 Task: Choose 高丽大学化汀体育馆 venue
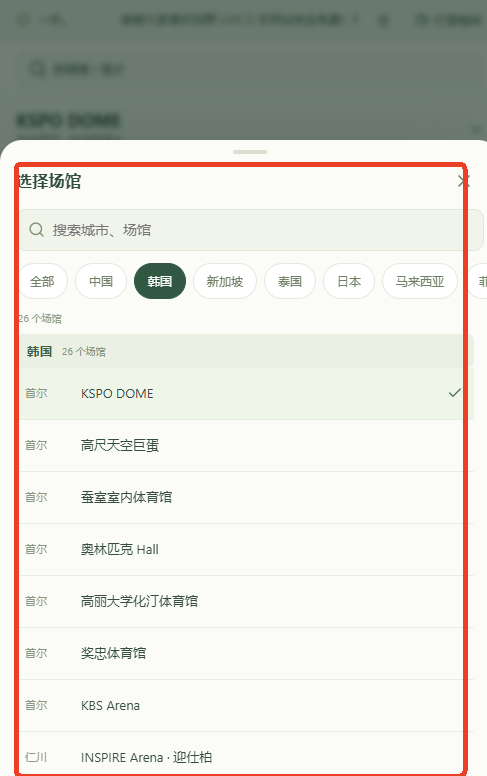246,602
